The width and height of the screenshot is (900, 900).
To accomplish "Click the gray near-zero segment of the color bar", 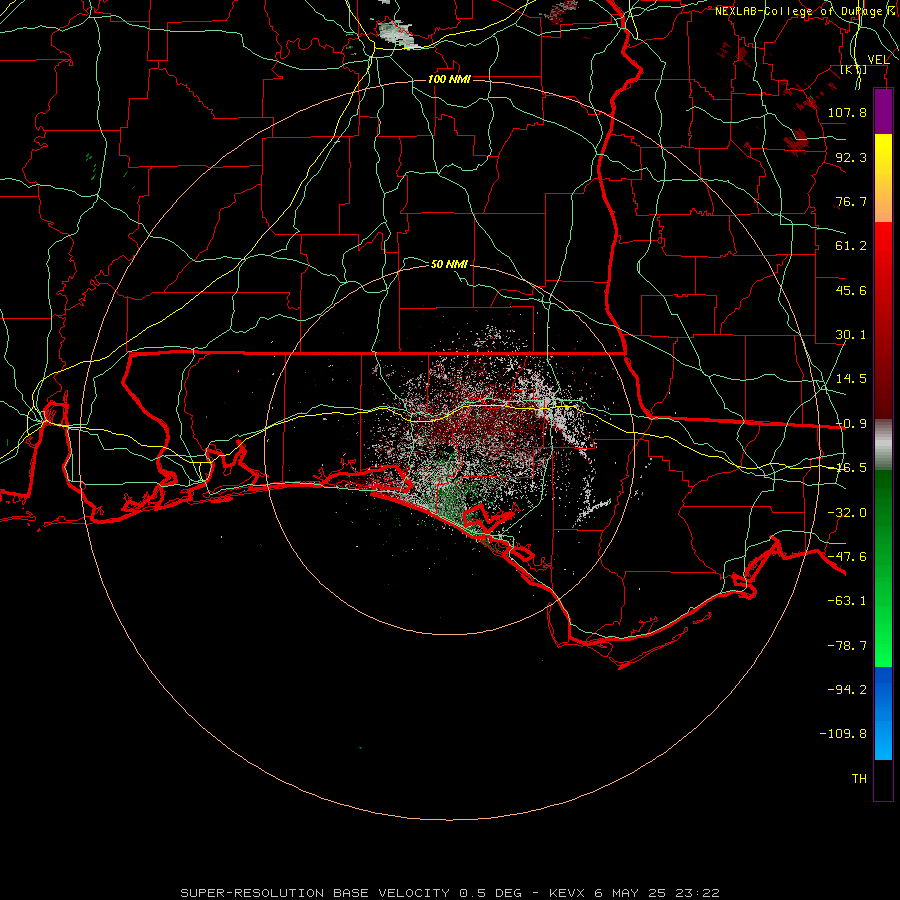I will point(883,444).
